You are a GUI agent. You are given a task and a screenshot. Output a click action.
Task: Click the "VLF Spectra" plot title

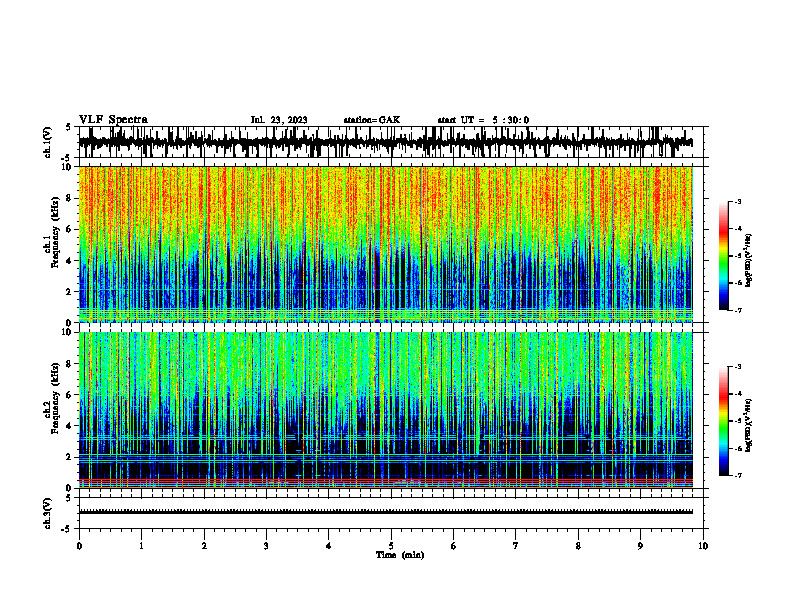pyautogui.click(x=114, y=120)
